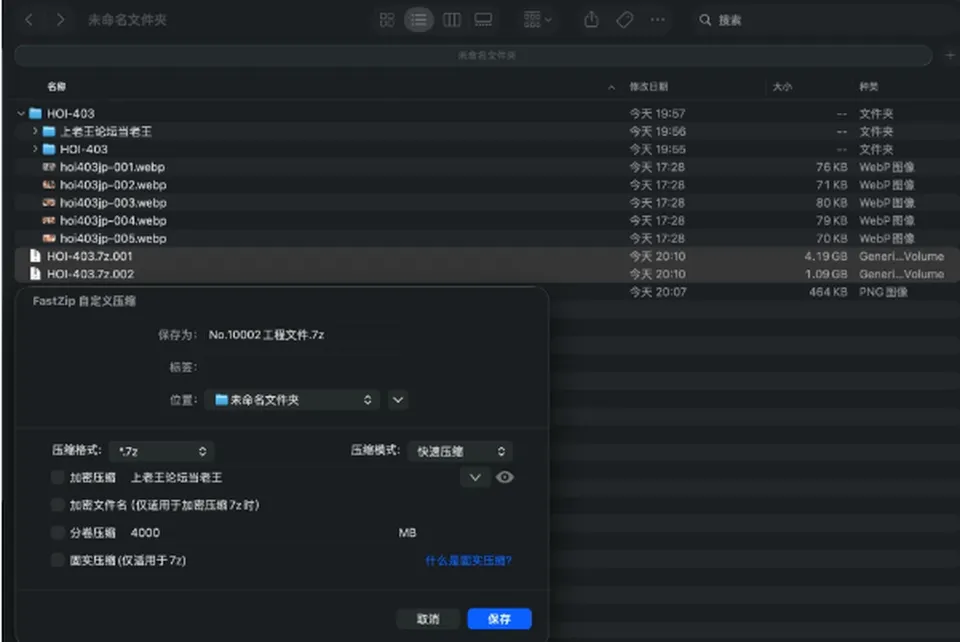Enable the 固实压缩 checkbox
Screen dimensions: 960x642
pos(58,560)
